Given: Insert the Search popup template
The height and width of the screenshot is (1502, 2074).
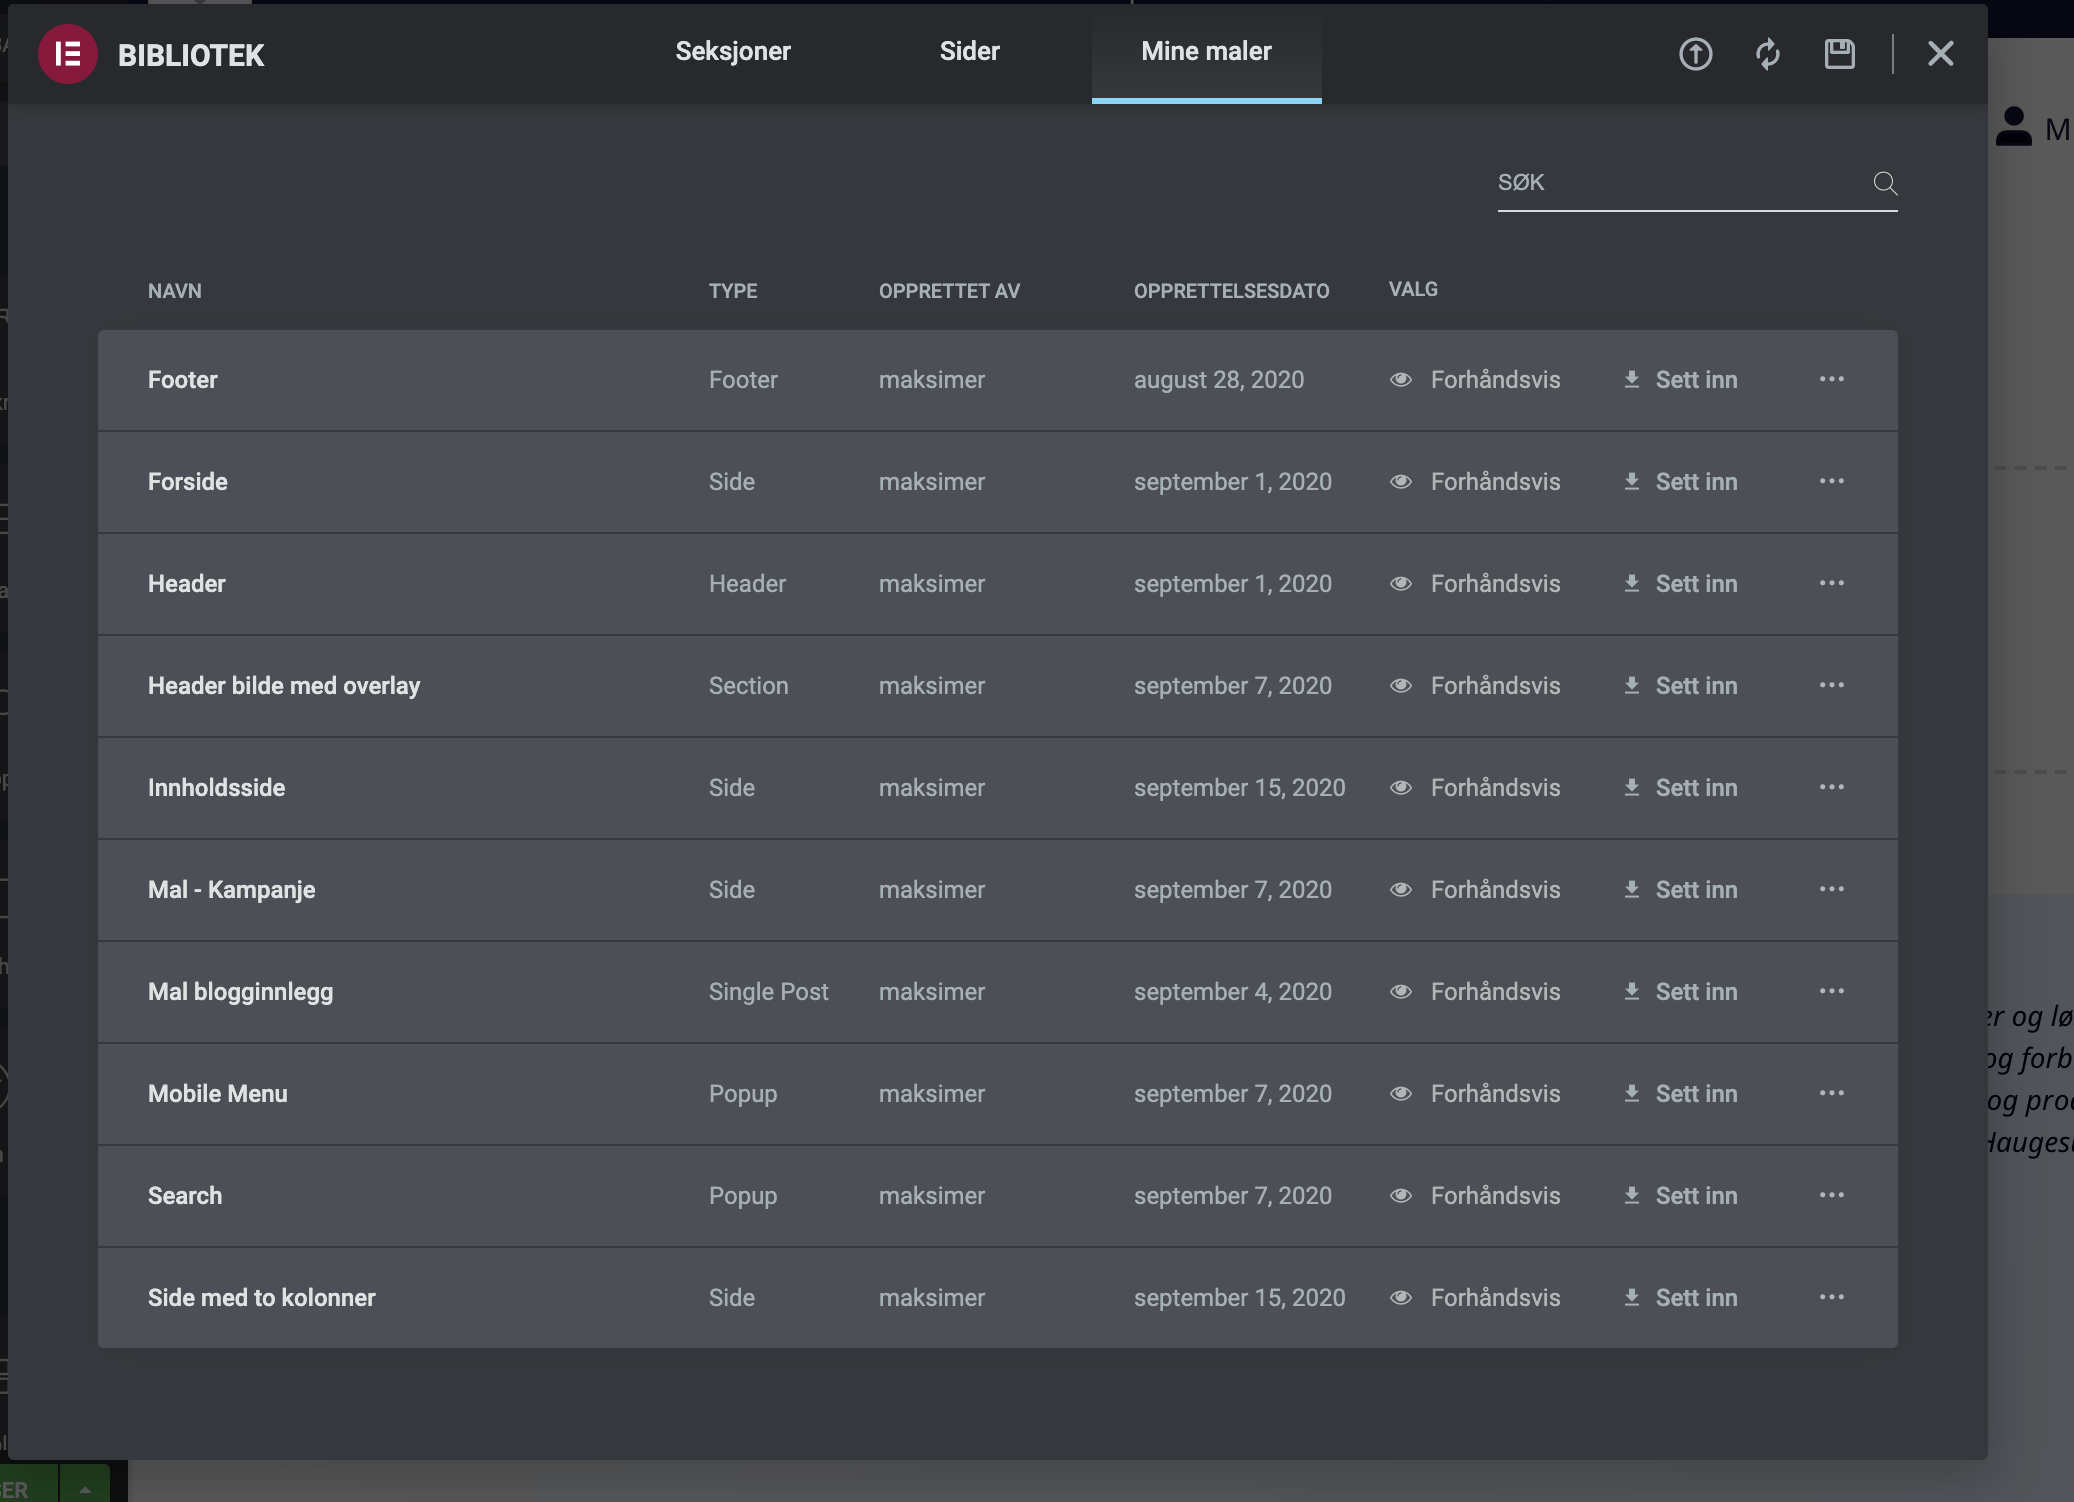Looking at the screenshot, I should pos(1680,1196).
